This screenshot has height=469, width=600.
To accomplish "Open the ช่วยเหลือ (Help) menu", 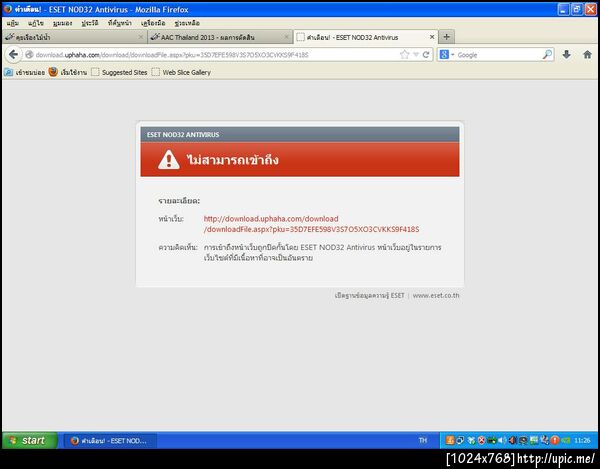I will pos(187,23).
